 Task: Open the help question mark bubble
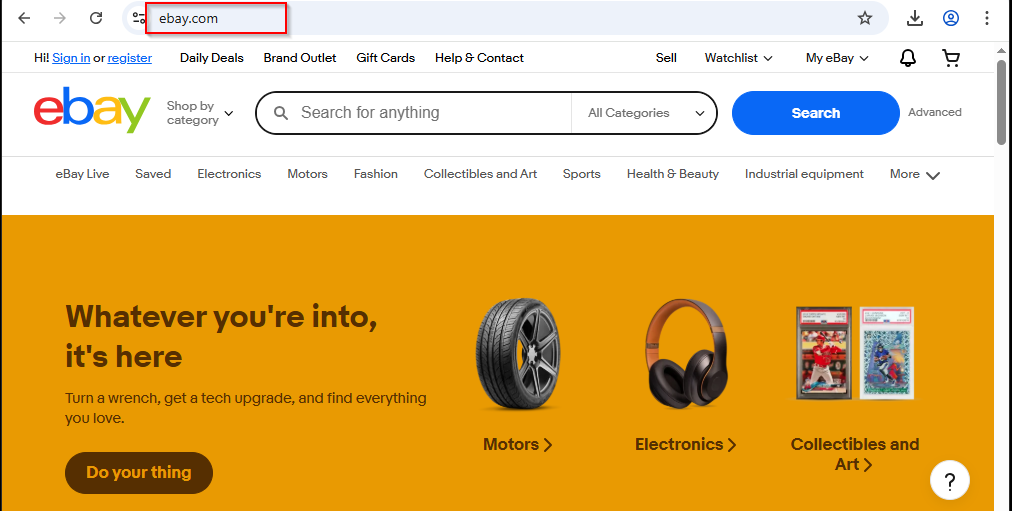click(x=949, y=480)
